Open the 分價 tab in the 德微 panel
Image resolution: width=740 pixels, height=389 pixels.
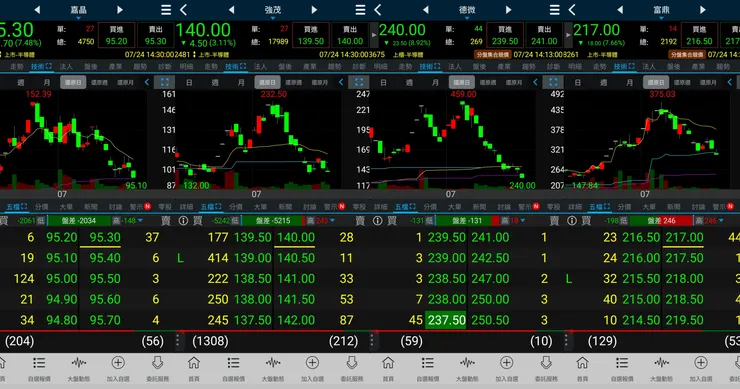tap(430, 207)
